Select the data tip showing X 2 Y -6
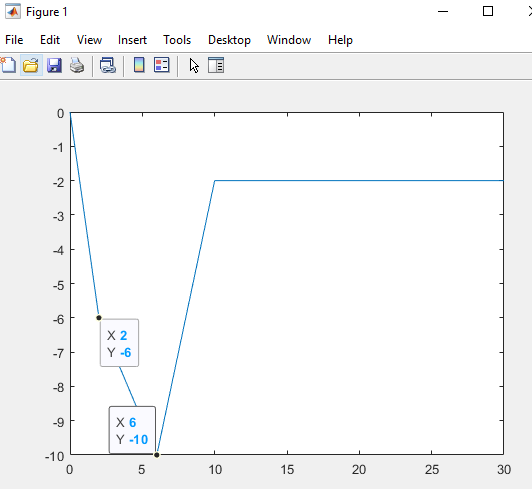 119,343
